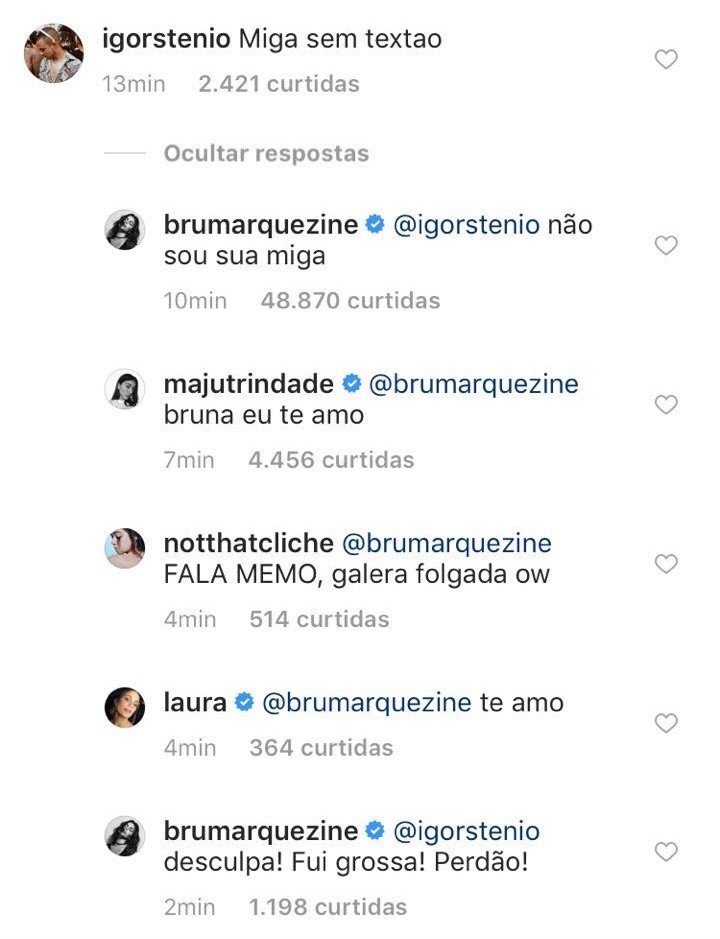Screen dimensions: 720x939
Task: Open laura's profile avatar
Action: pyautogui.click(x=125, y=708)
